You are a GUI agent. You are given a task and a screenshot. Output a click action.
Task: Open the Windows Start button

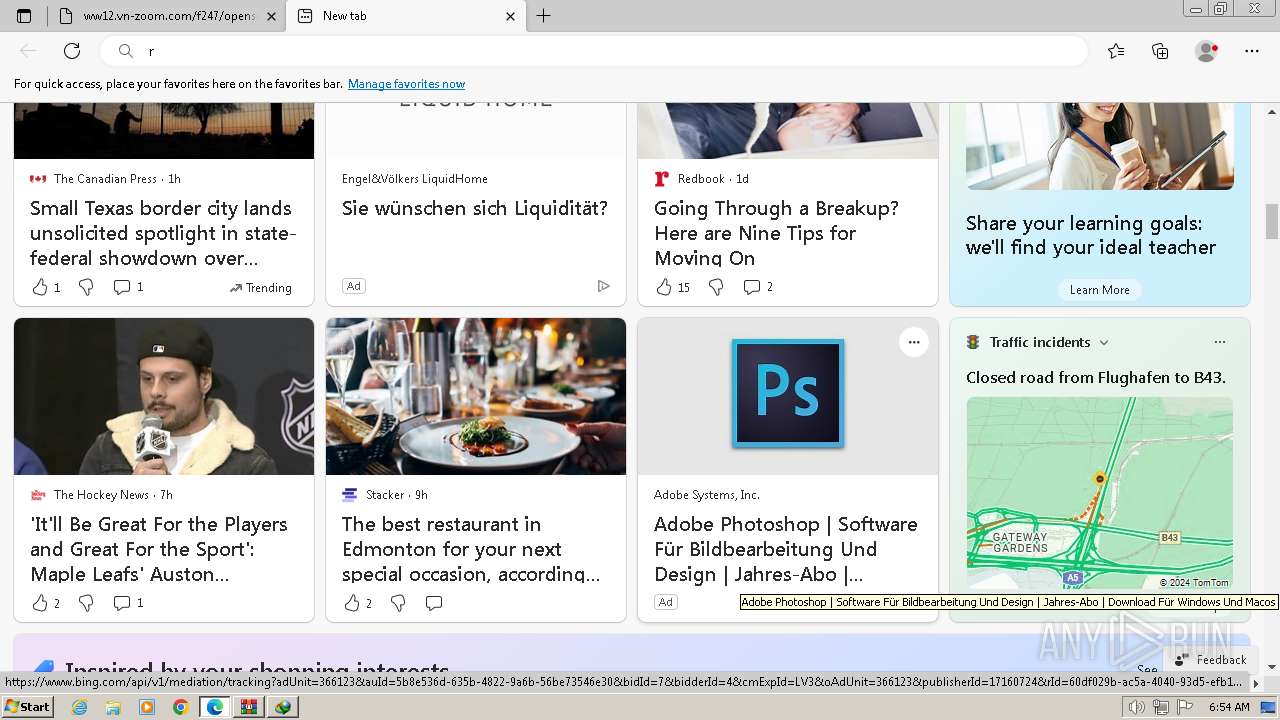[27, 707]
